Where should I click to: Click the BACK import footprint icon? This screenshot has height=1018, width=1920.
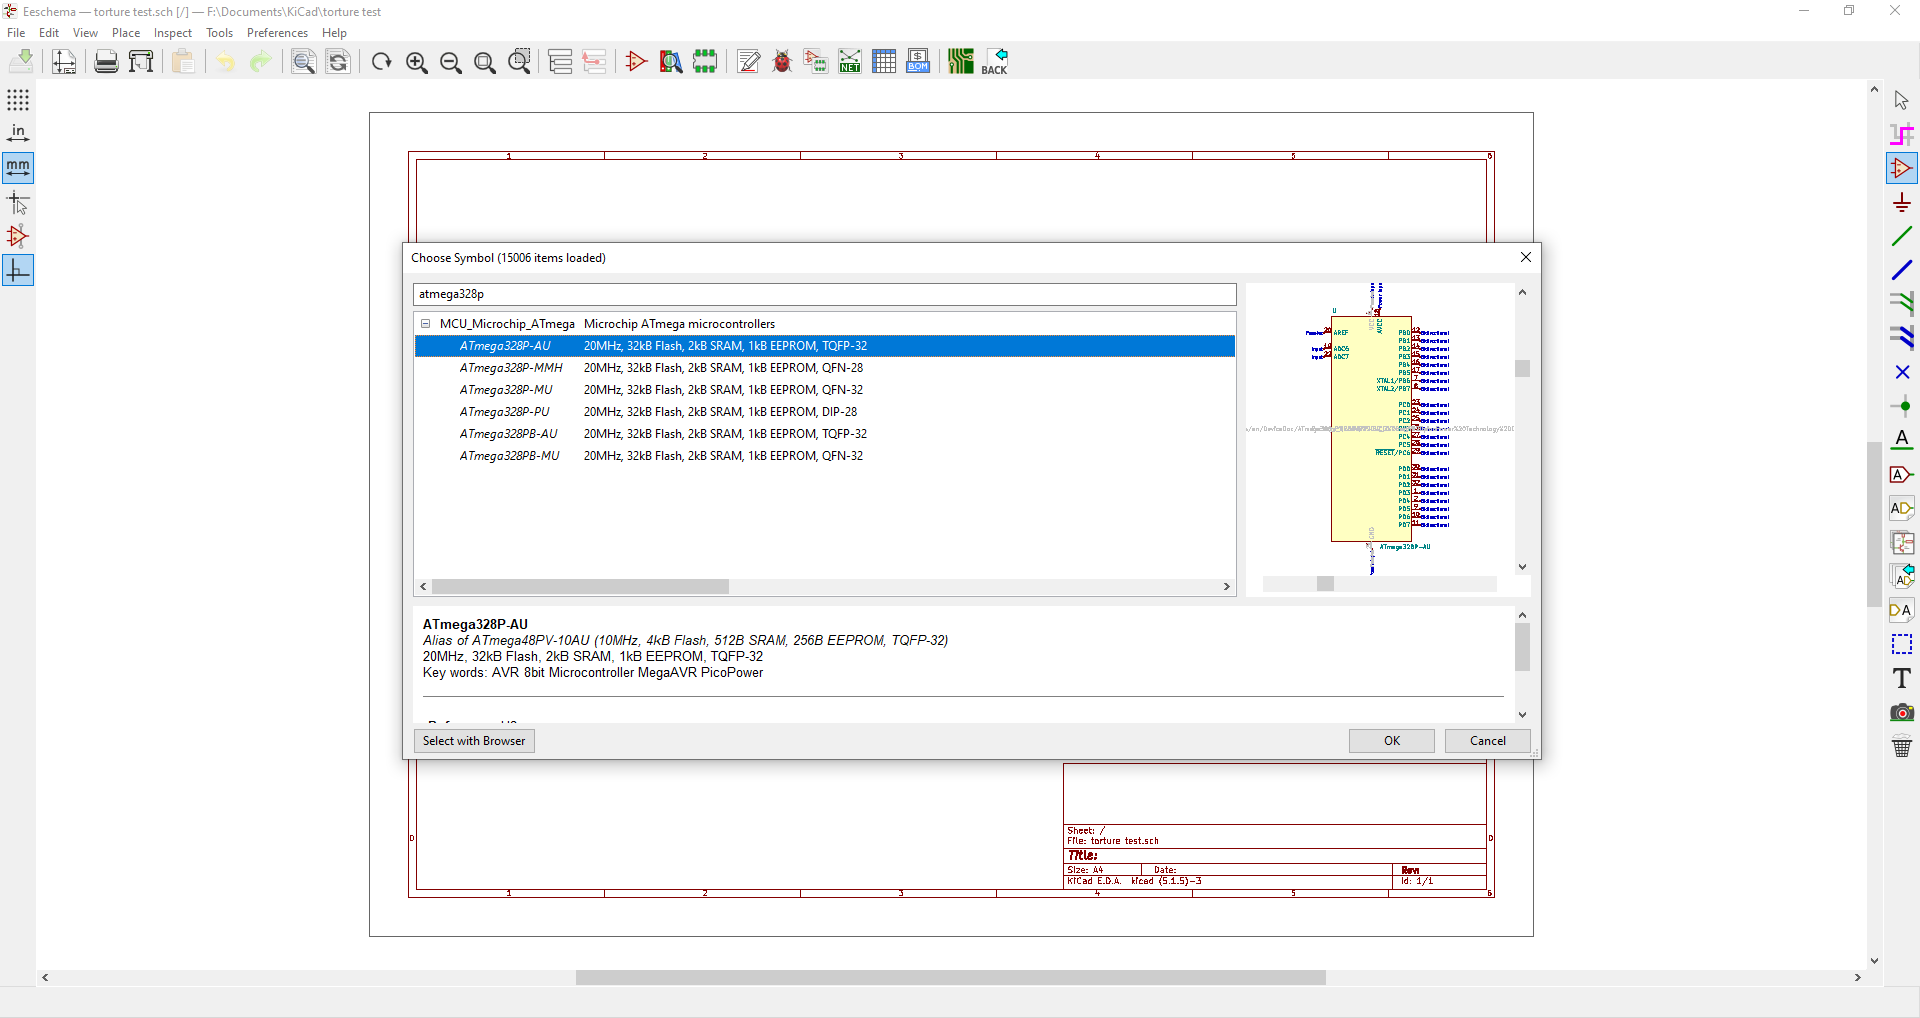(995, 62)
